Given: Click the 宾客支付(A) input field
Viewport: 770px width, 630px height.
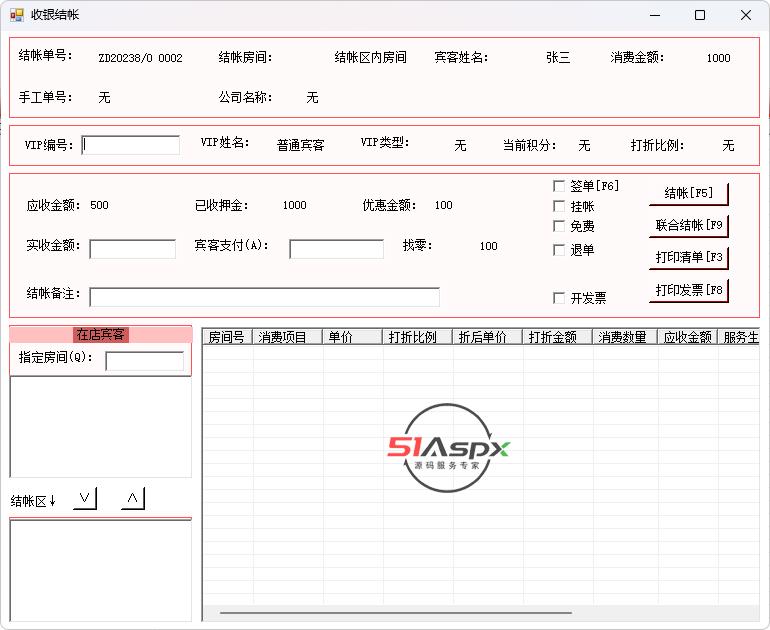Looking at the screenshot, I should (x=336, y=249).
